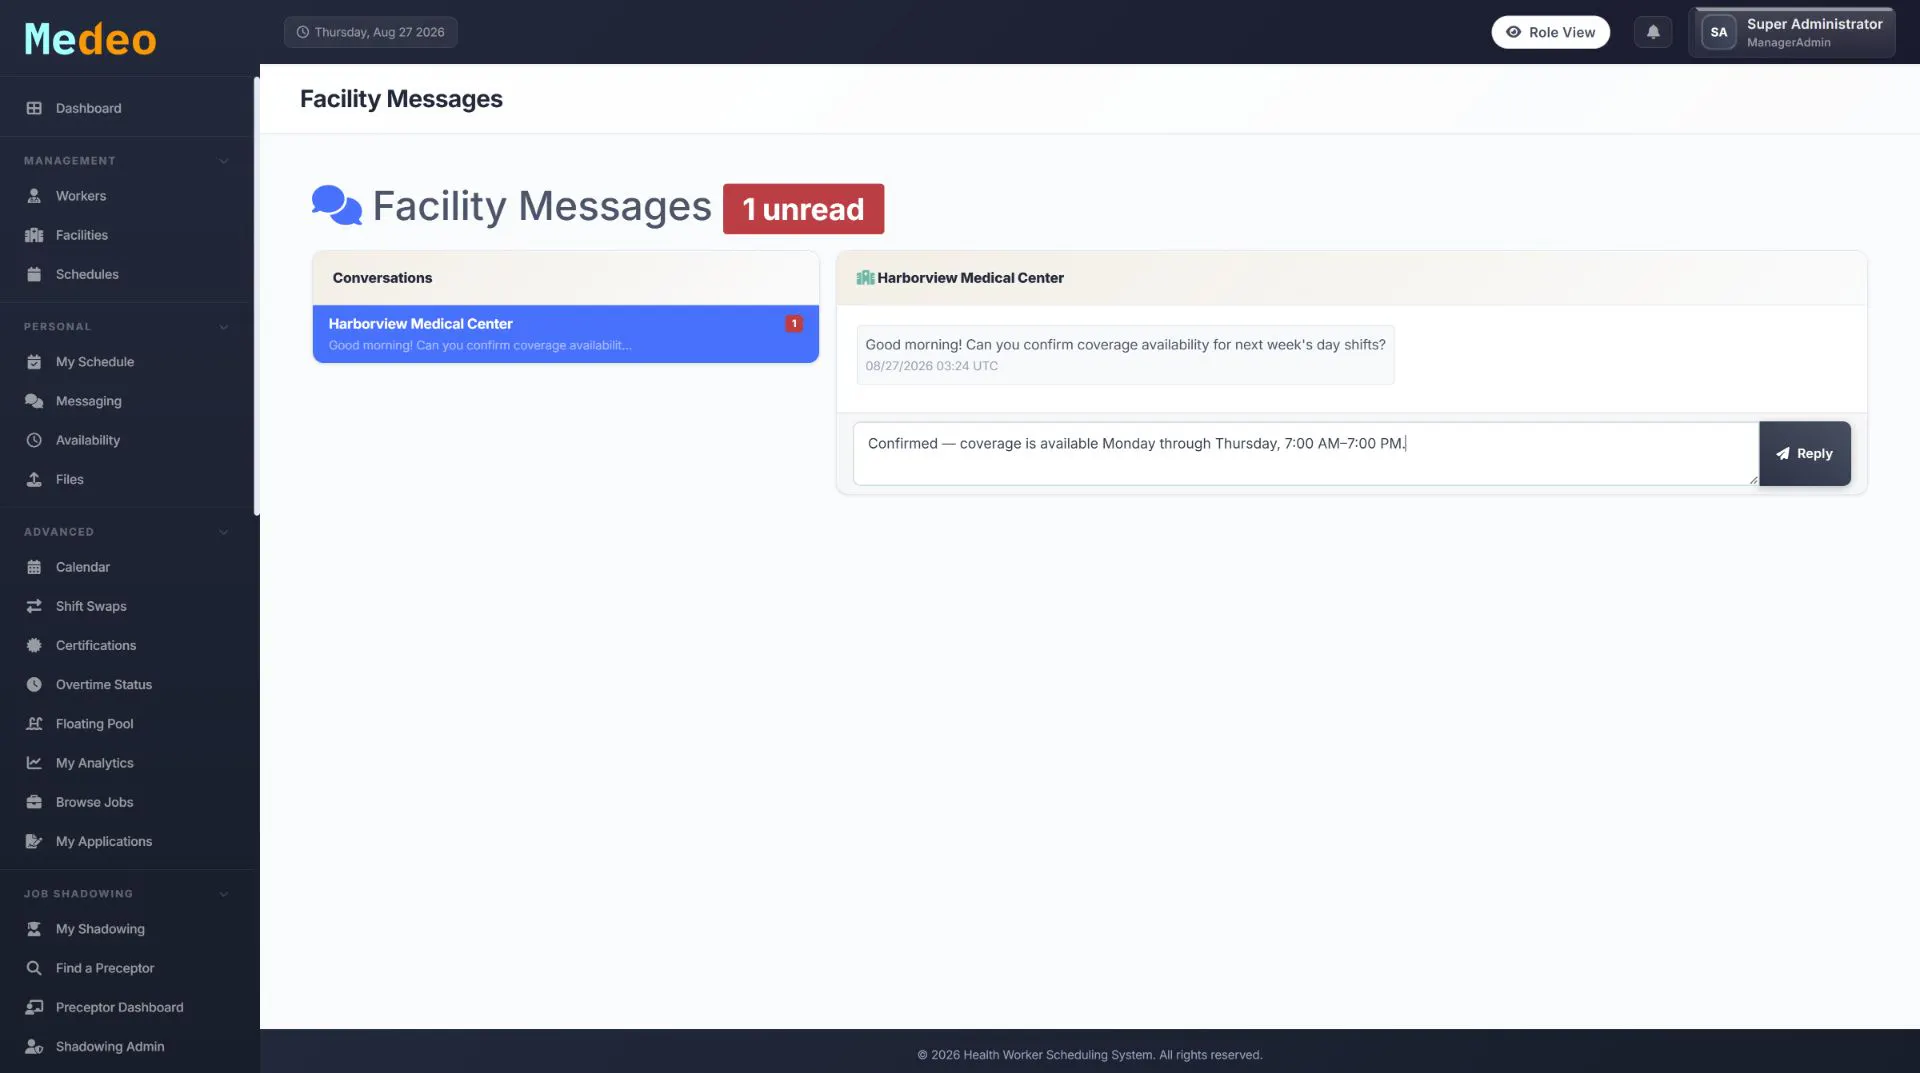The height and width of the screenshot is (1073, 1920).
Task: Open notifications bell icon
Action: [x=1653, y=32]
